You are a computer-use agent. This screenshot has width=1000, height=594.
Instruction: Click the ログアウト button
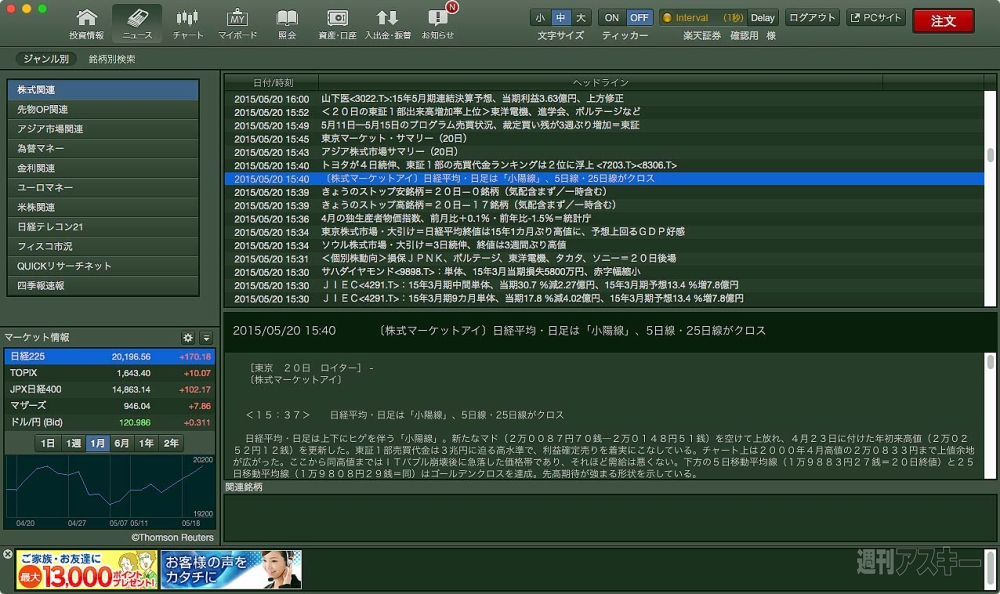pyautogui.click(x=811, y=18)
